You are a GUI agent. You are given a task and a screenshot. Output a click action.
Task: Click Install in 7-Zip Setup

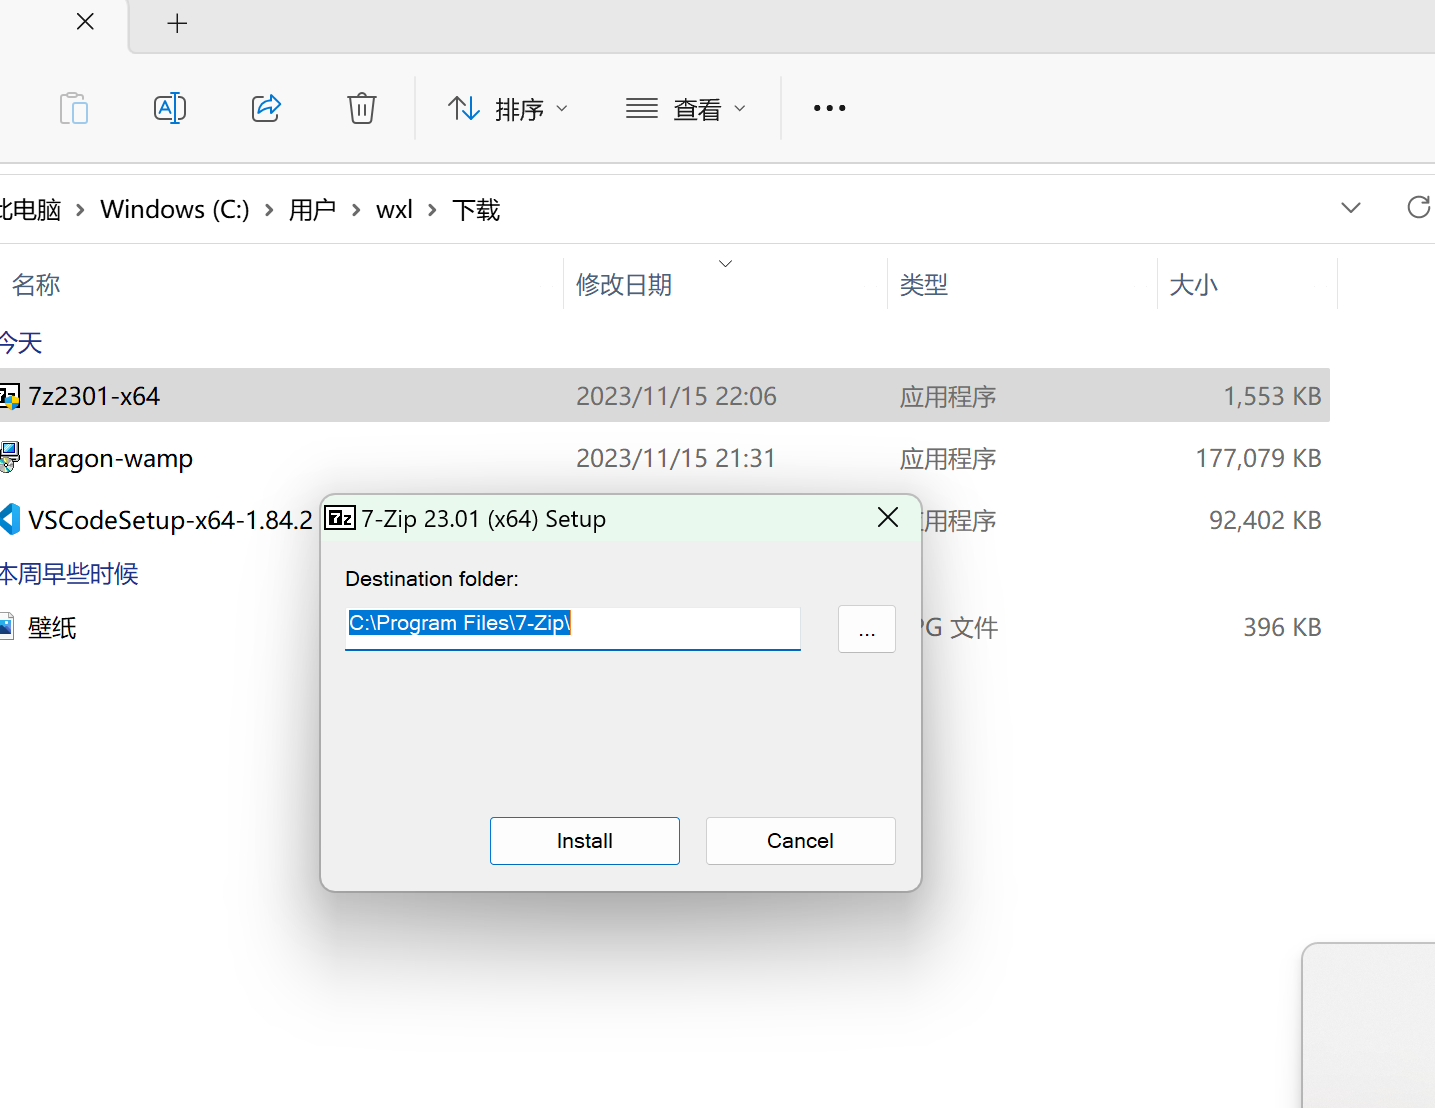[x=585, y=841]
